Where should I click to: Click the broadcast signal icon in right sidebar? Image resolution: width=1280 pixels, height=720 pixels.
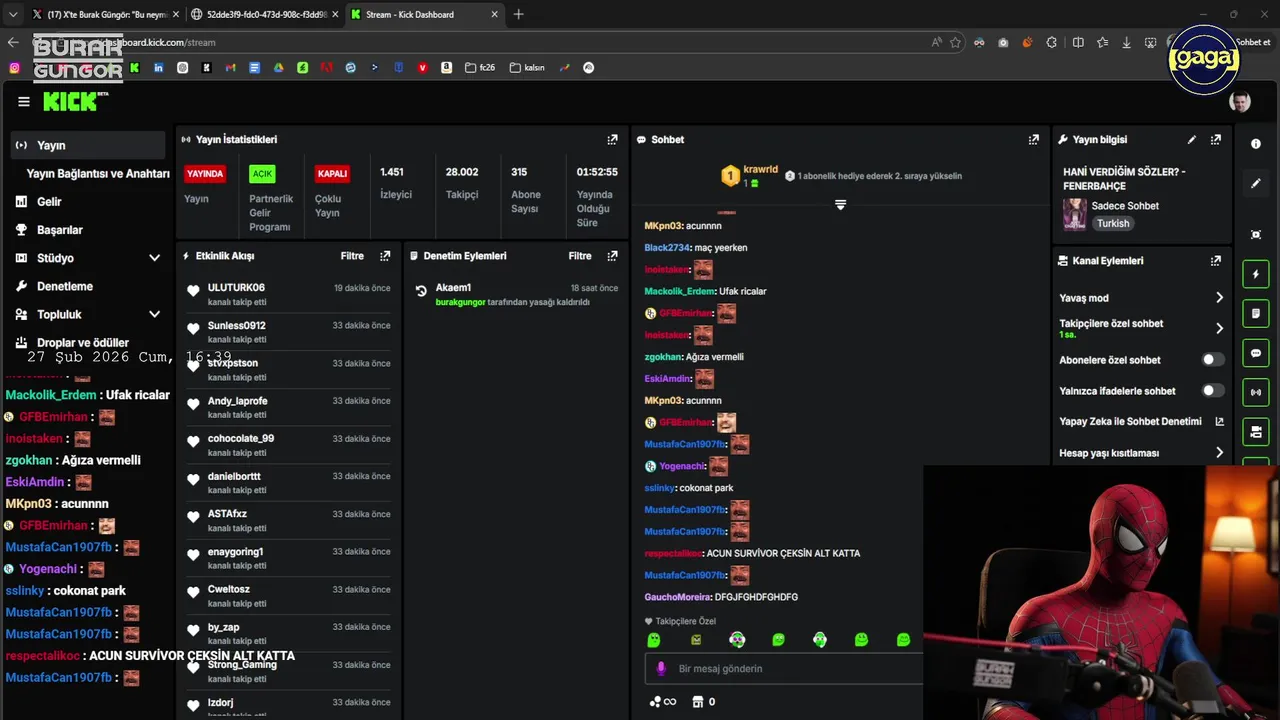click(1256, 392)
